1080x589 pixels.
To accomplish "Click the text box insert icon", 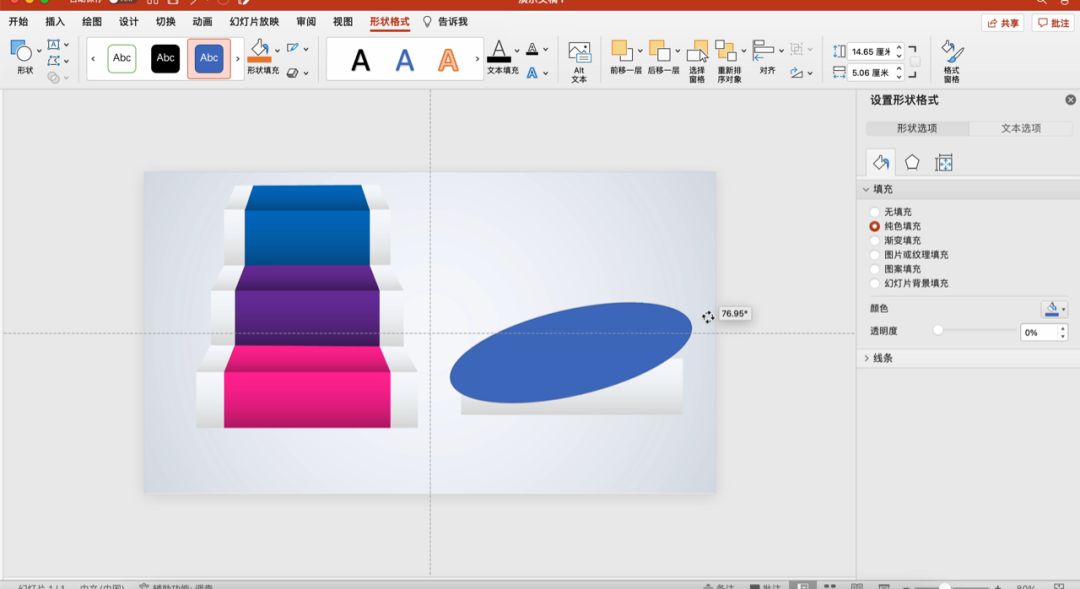I will pyautogui.click(x=54, y=45).
